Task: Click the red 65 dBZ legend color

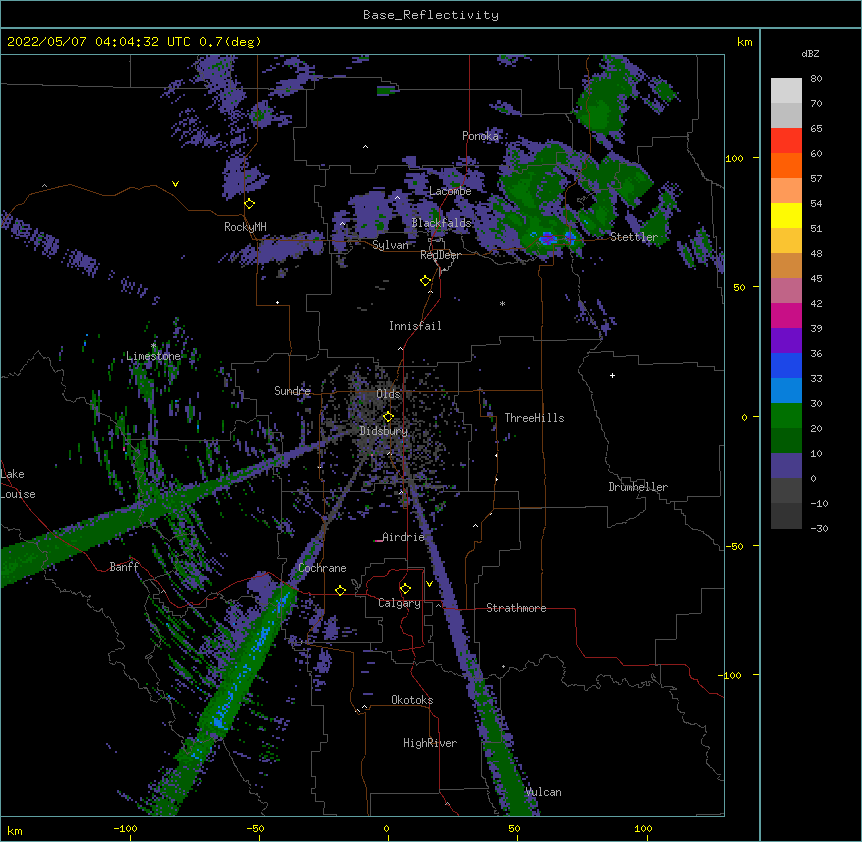Action: coord(786,141)
